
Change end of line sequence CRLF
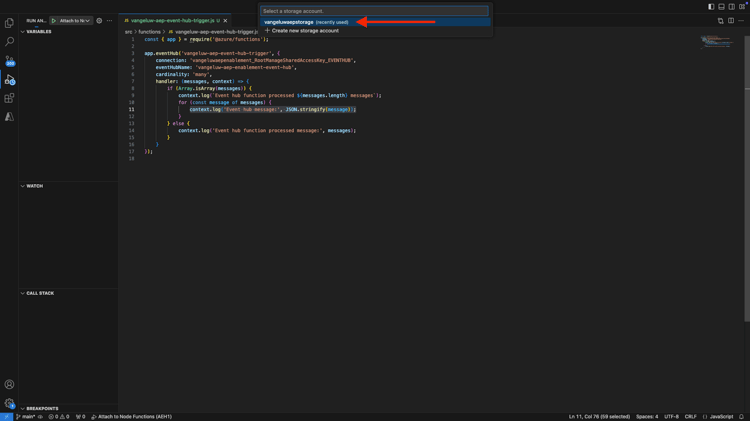[690, 417]
